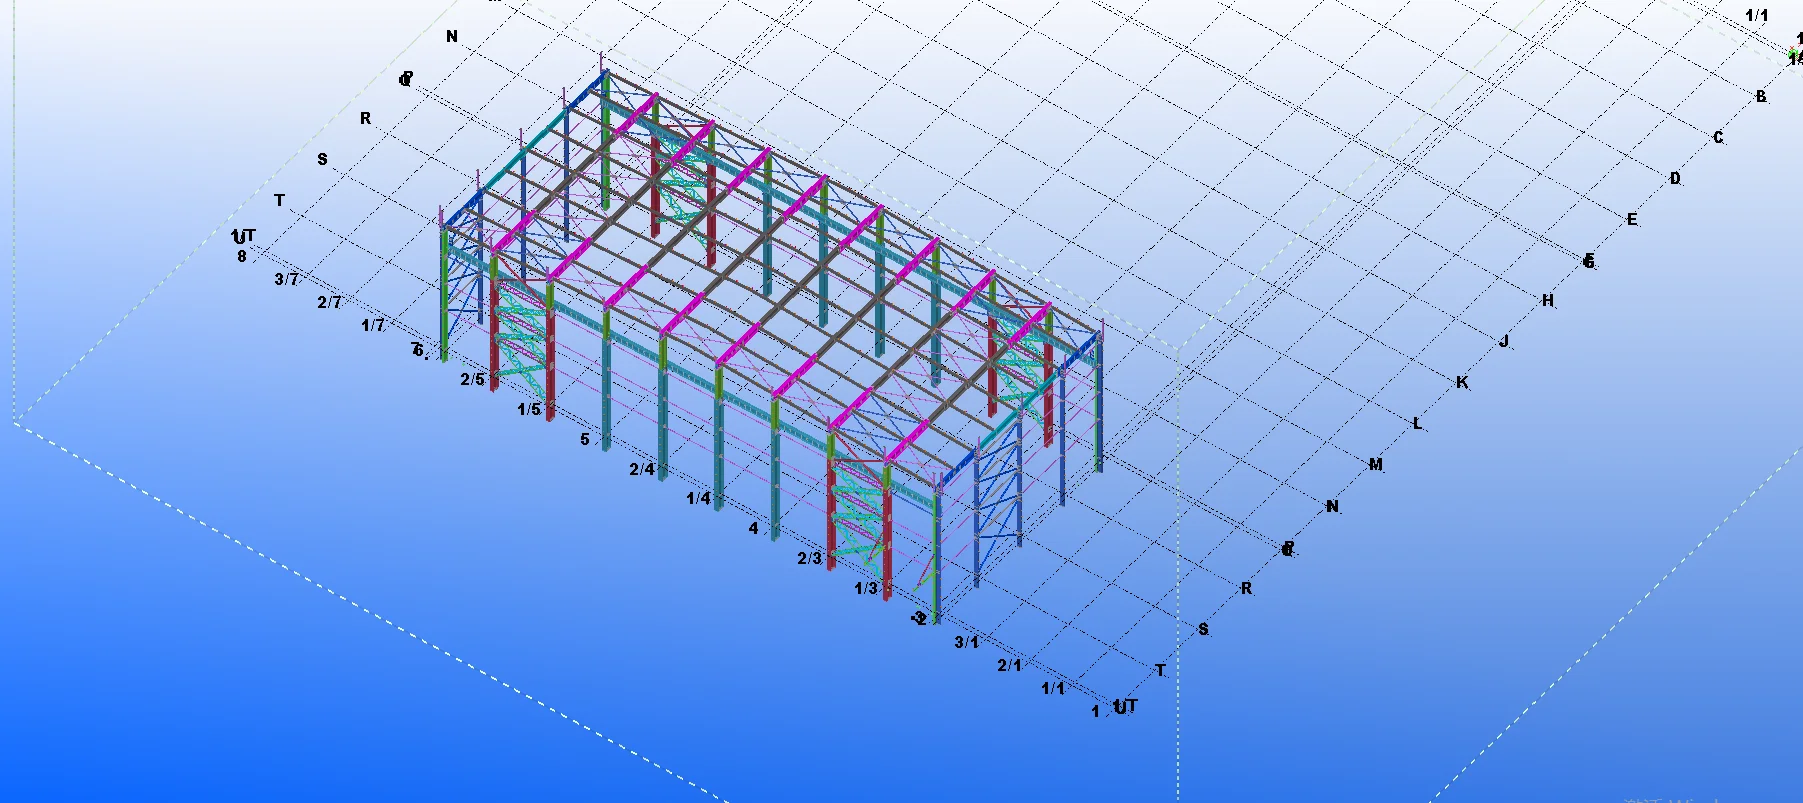Viewport: 1803px width, 803px height.
Task: Click the 1/7 grid label
Action: (373, 325)
